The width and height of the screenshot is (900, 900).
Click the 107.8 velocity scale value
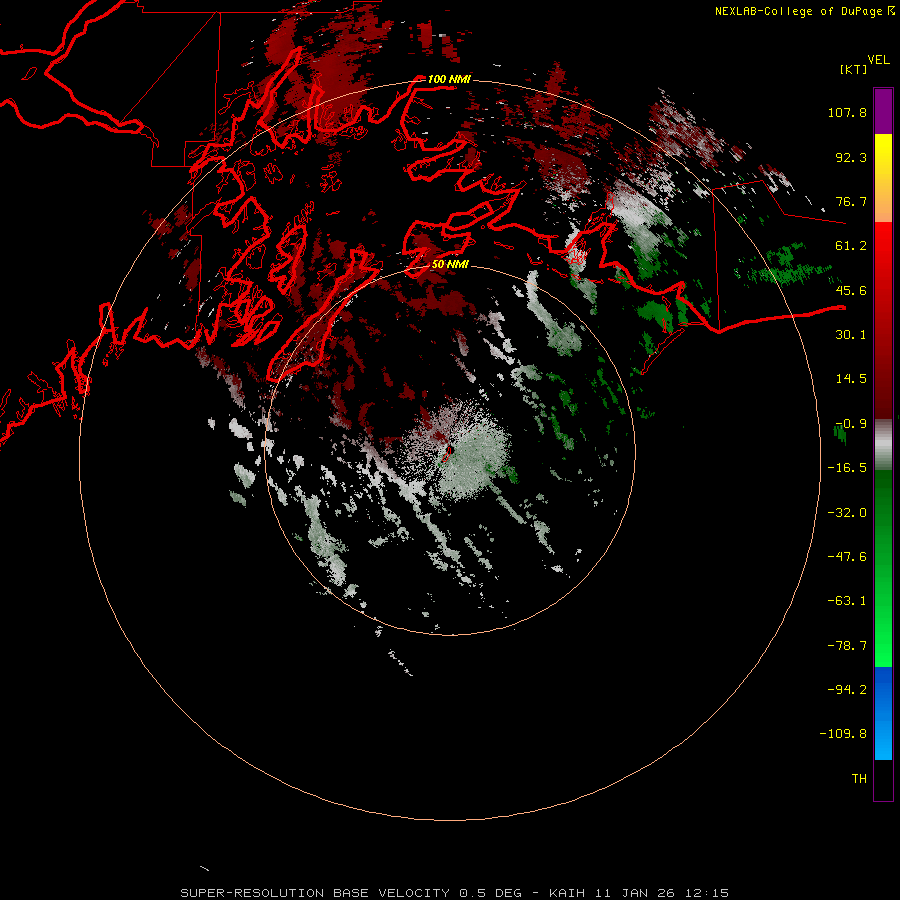click(847, 112)
